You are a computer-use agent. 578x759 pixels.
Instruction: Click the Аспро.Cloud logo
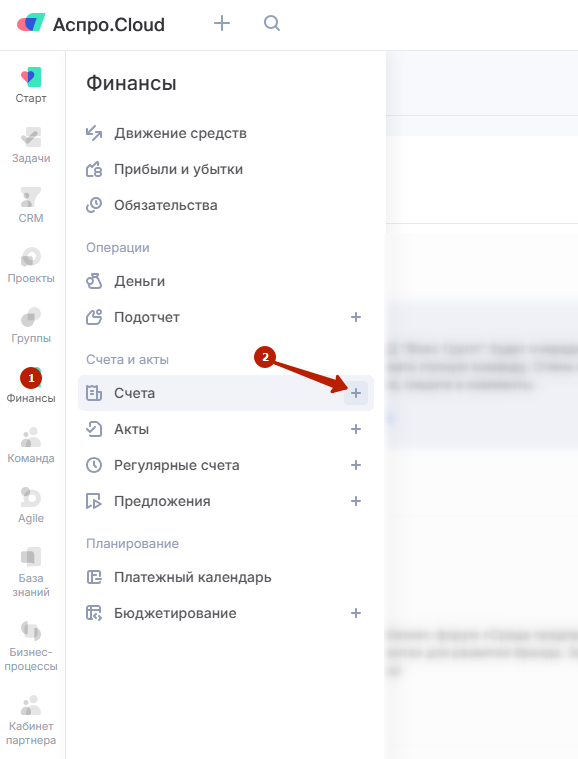pos(91,24)
